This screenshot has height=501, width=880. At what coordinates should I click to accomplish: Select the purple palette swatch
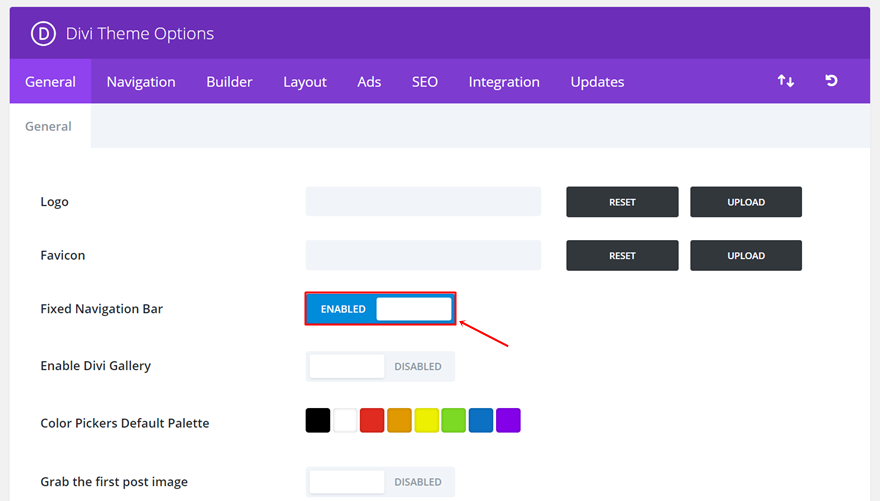[508, 421]
